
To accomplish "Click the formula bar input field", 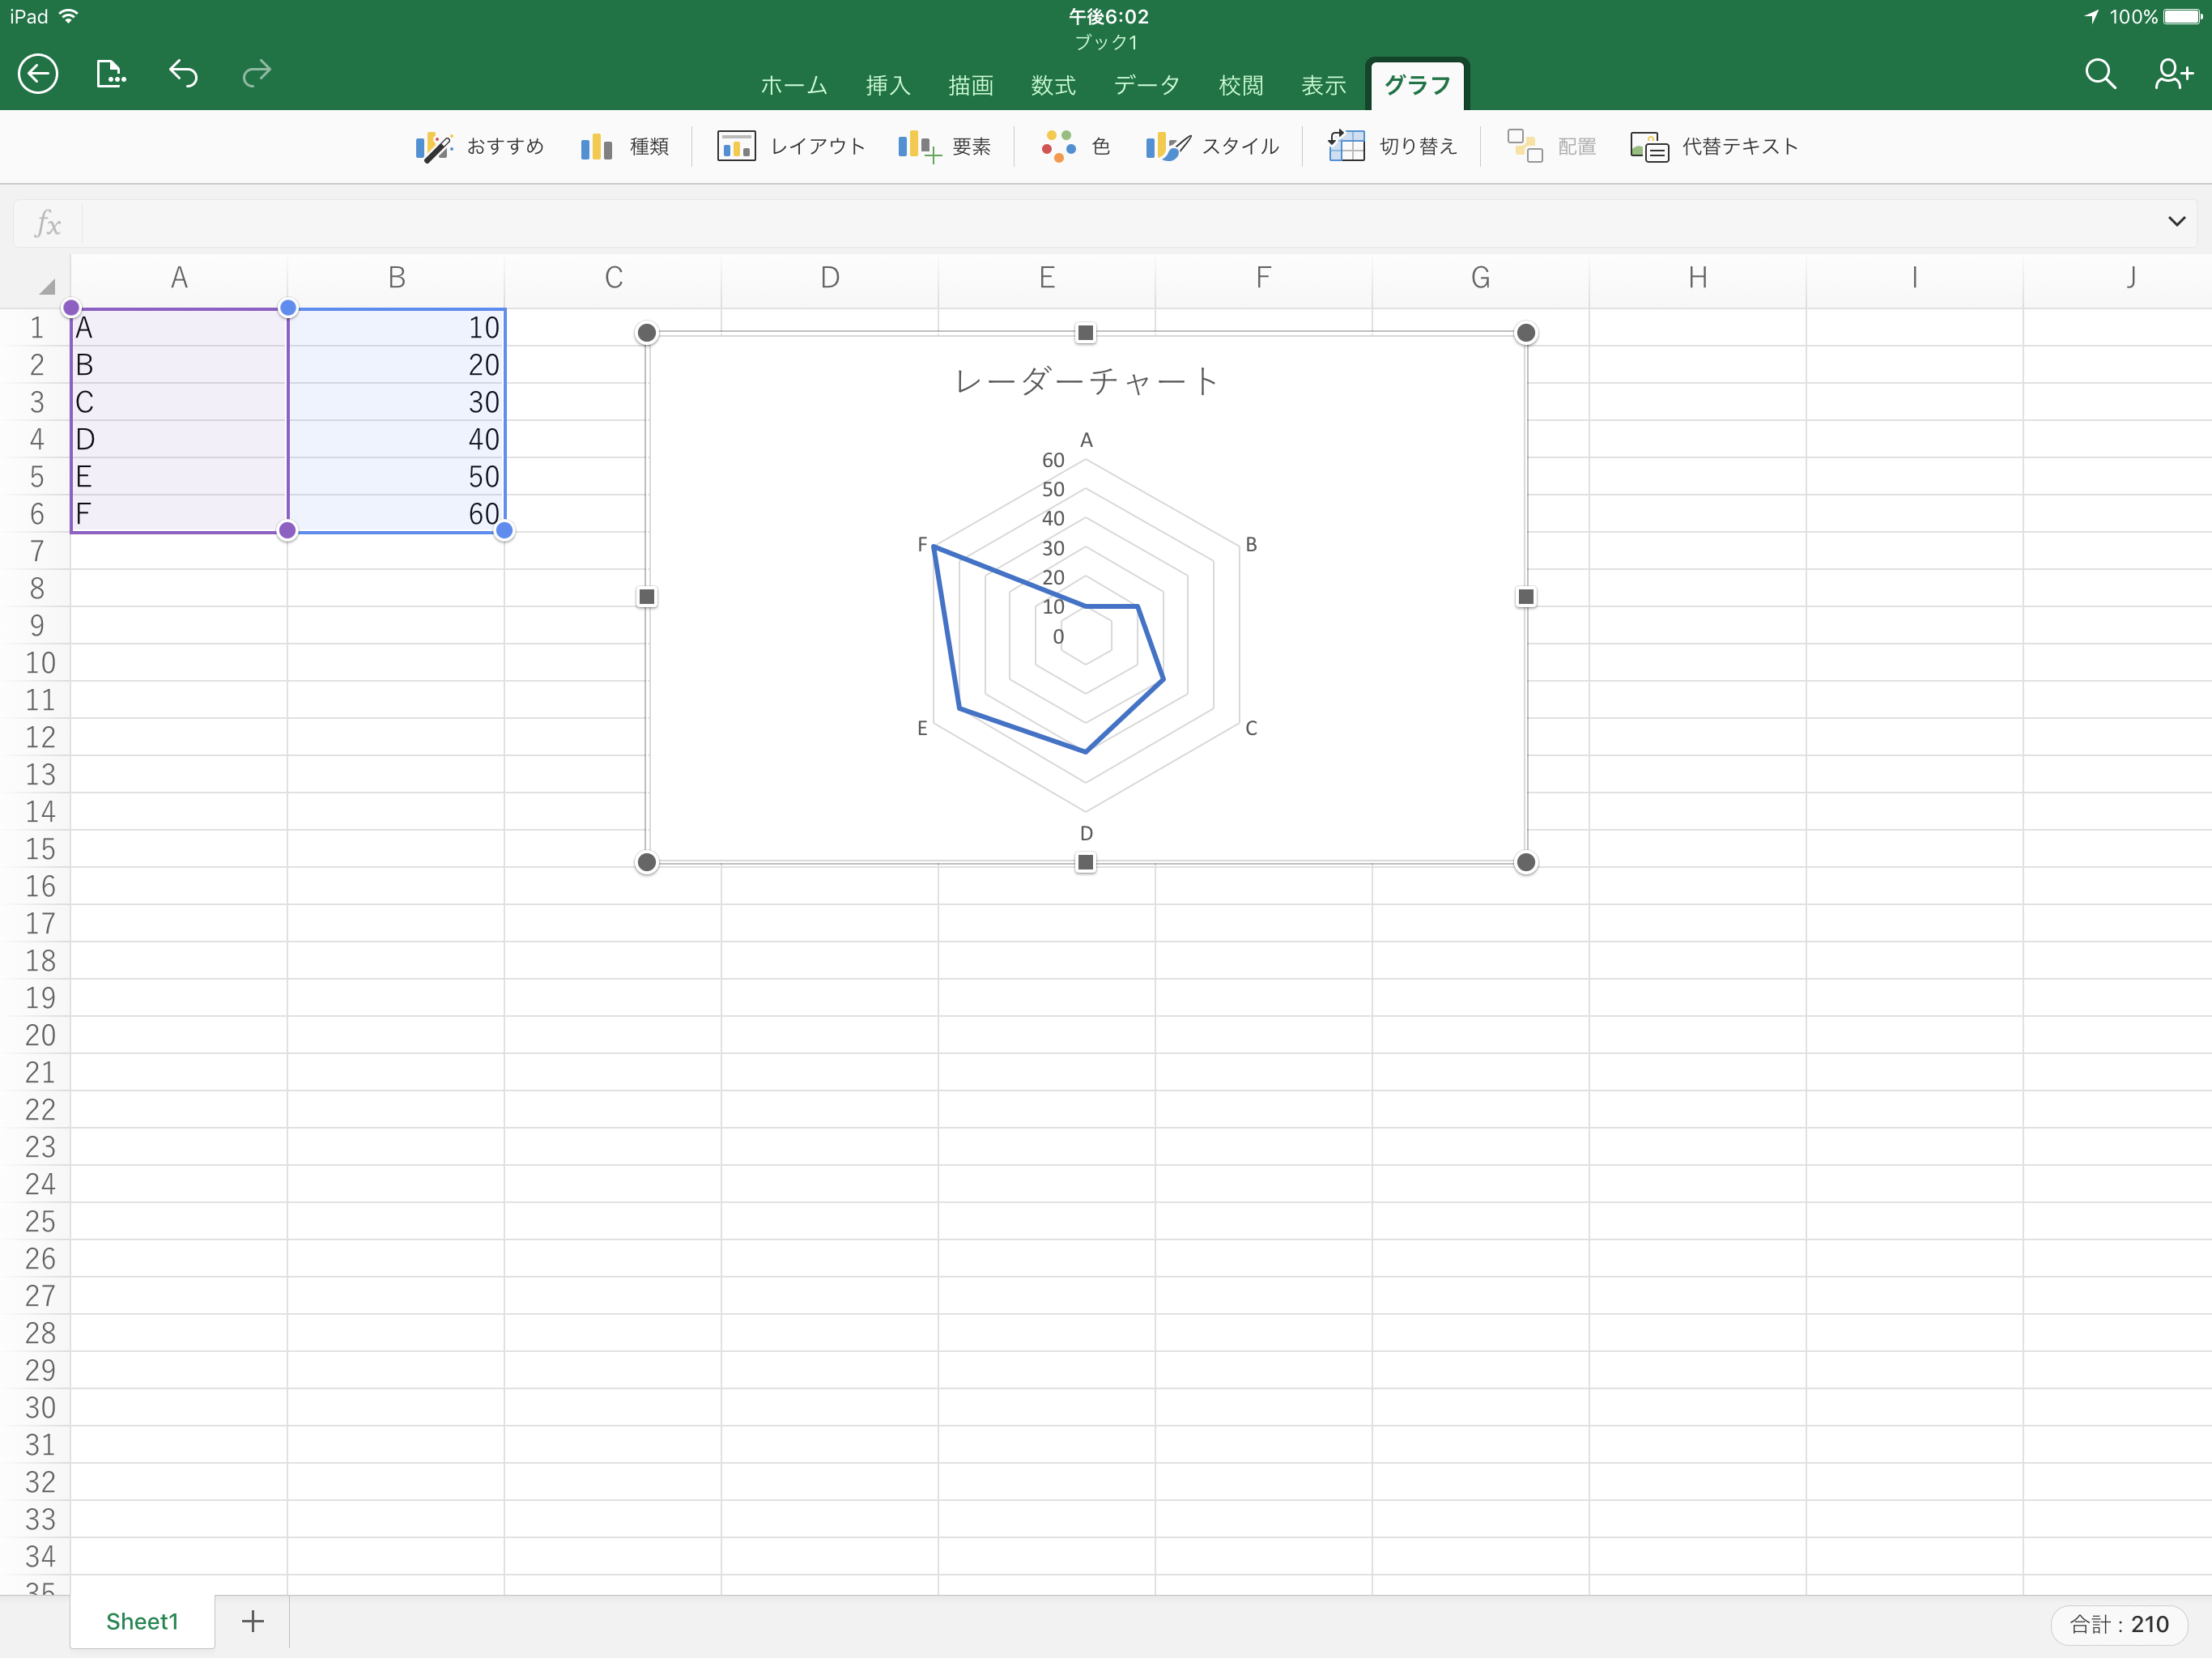I will pyautogui.click(x=1100, y=222).
